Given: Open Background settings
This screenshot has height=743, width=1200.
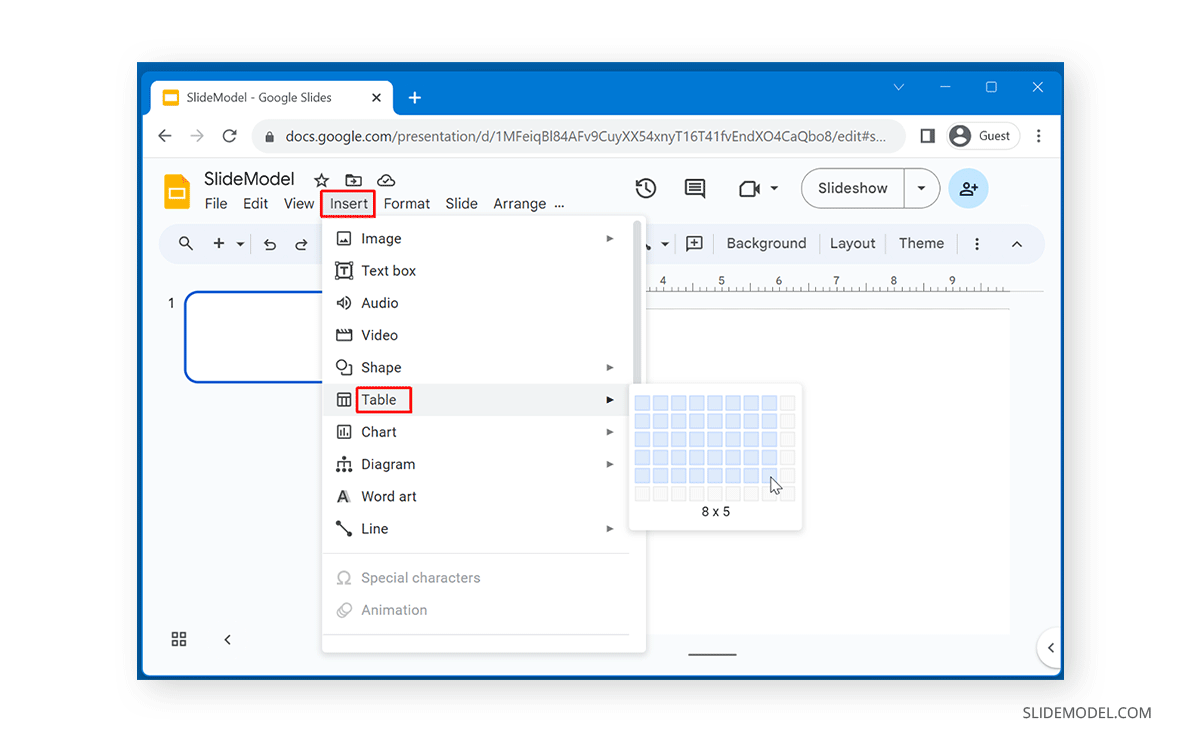Looking at the screenshot, I should click(x=766, y=243).
